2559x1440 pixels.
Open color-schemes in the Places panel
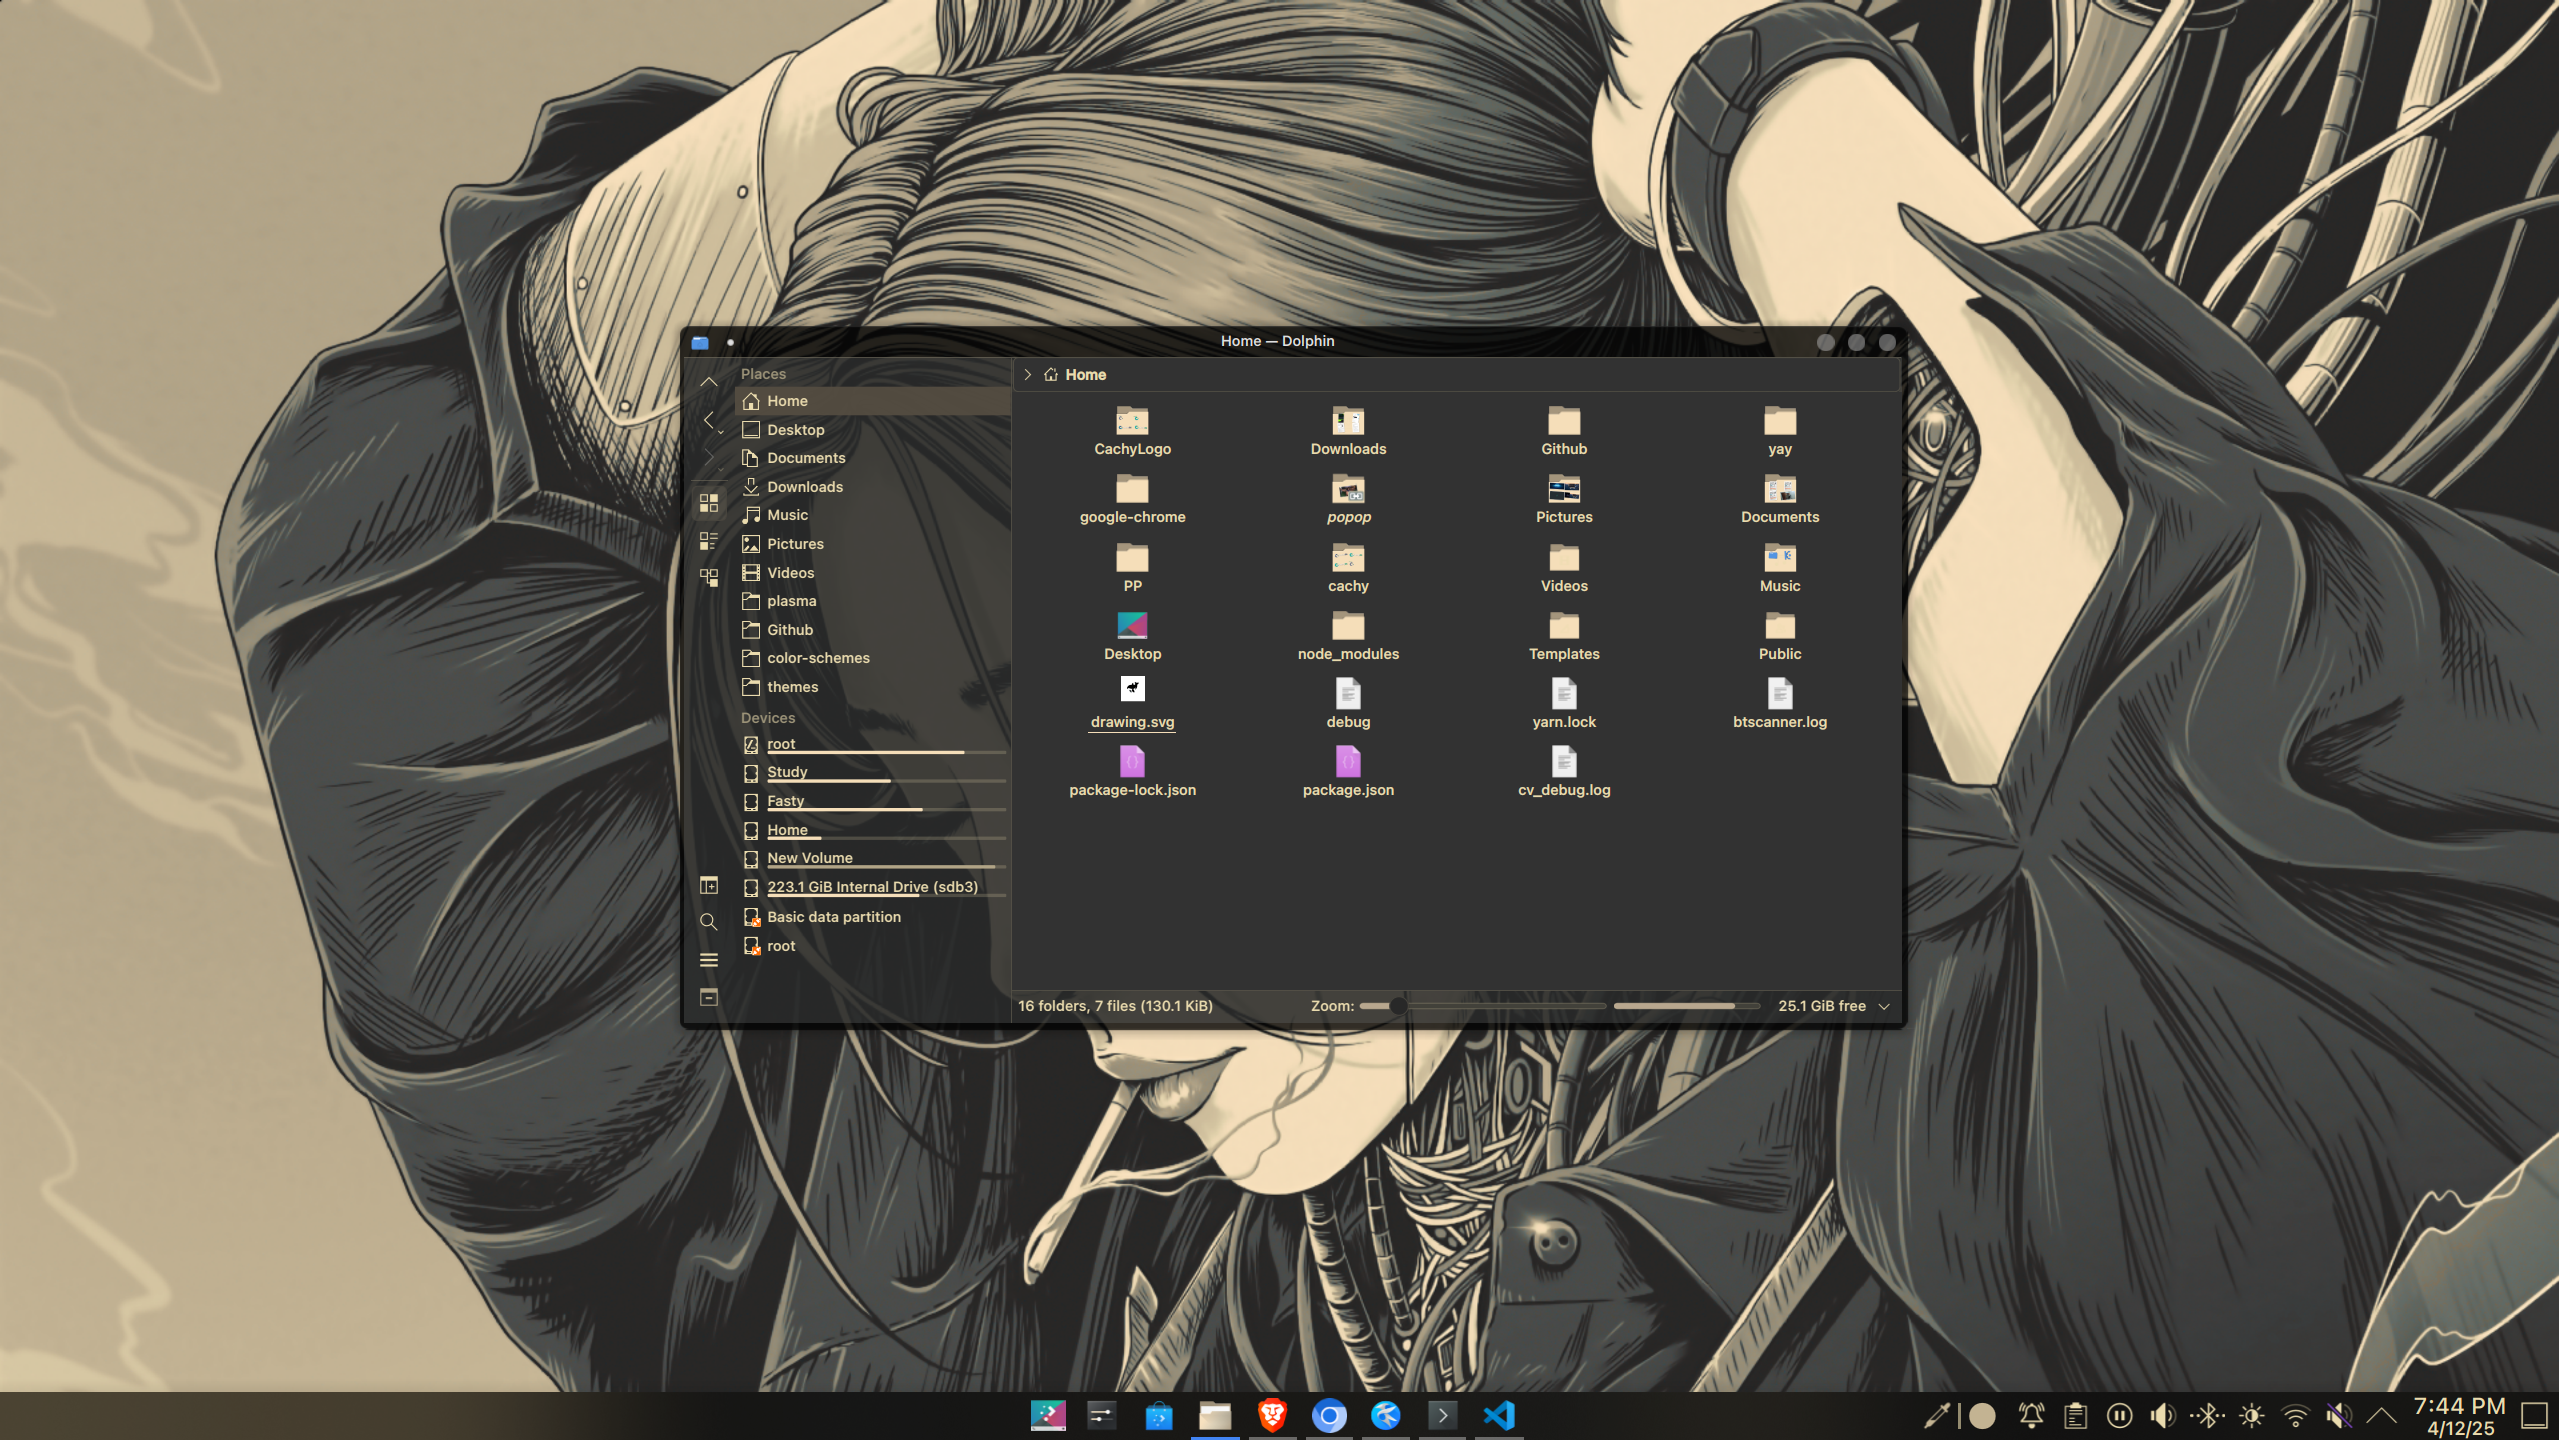pyautogui.click(x=872, y=658)
